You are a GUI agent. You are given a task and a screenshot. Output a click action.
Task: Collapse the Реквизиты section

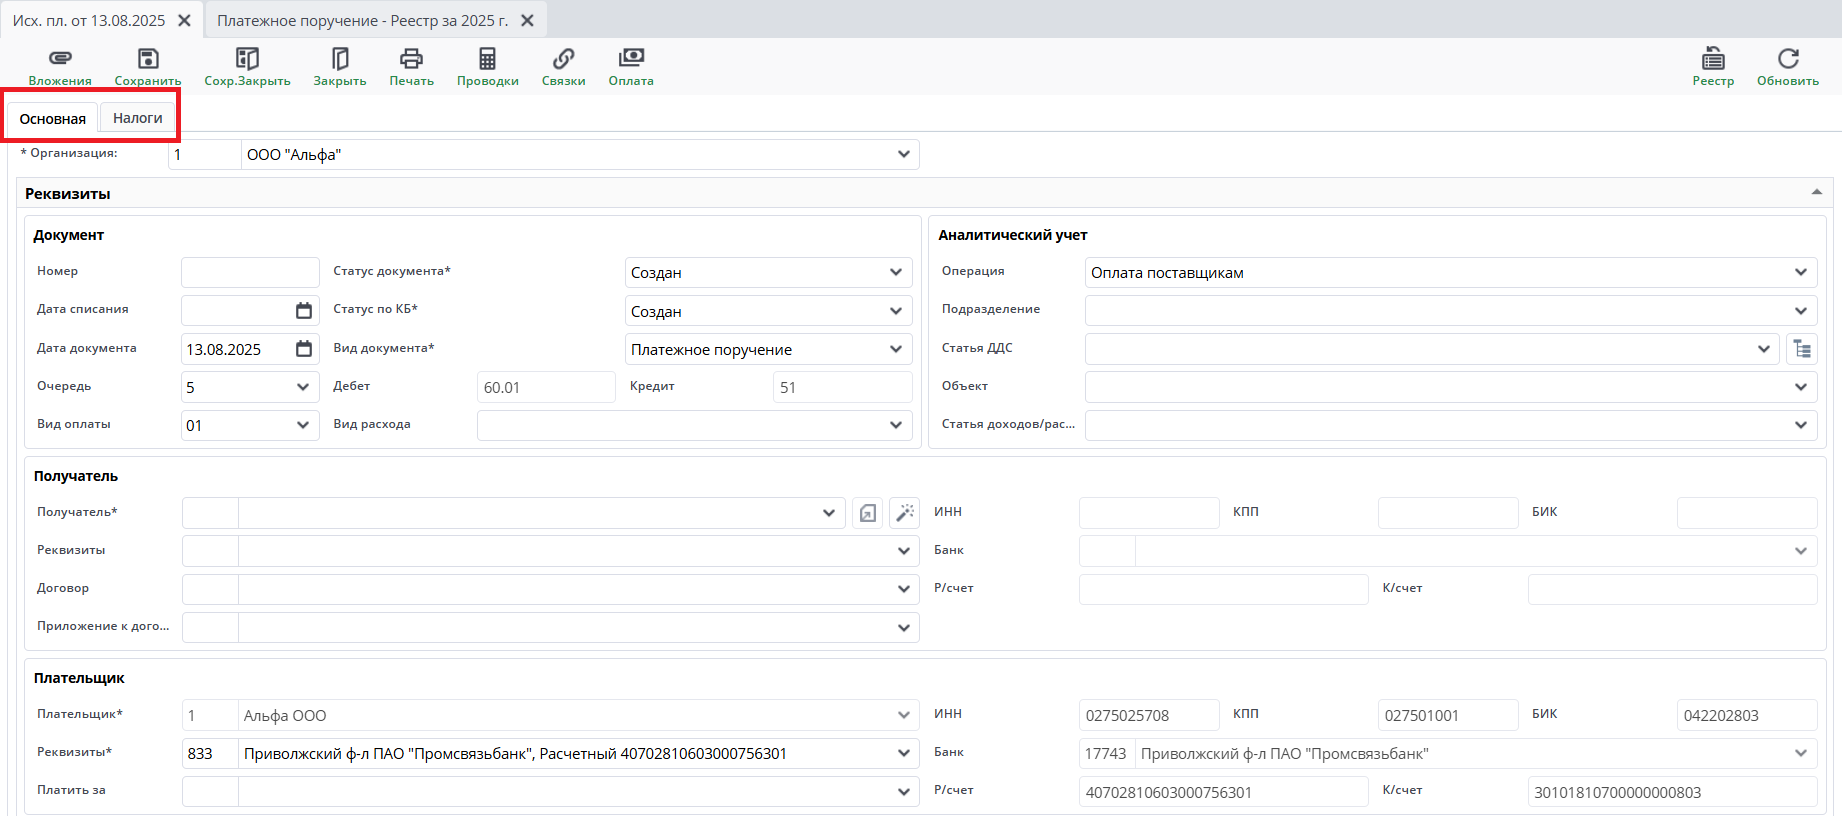point(1816,192)
